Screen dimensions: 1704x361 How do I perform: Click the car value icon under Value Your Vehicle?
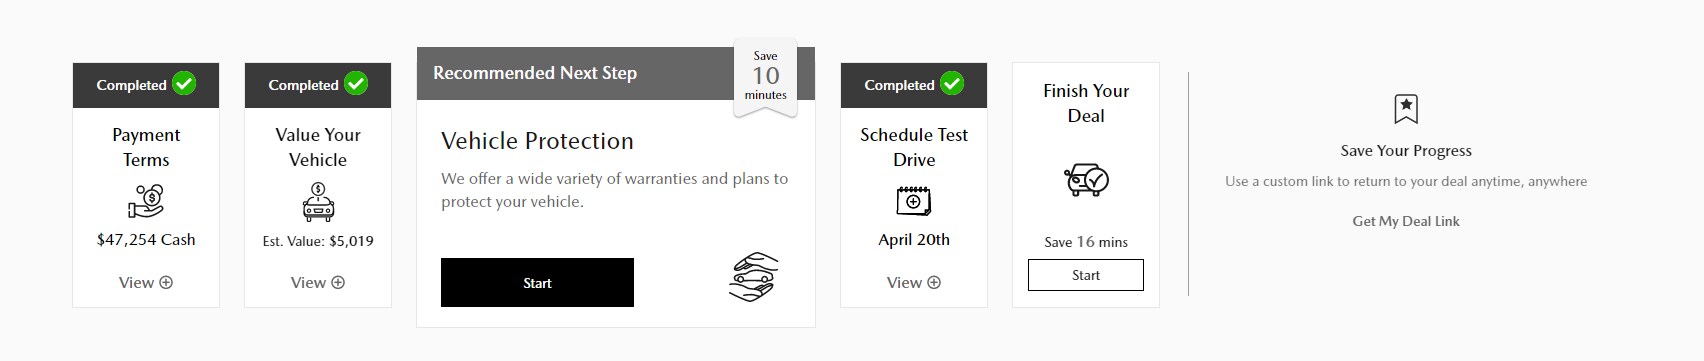(318, 201)
